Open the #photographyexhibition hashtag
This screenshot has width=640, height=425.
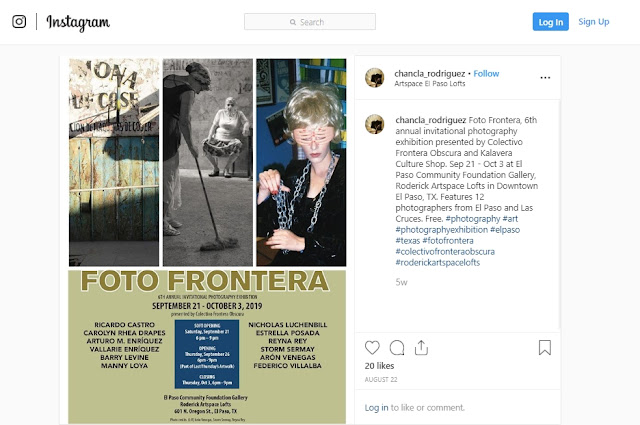[x=441, y=229]
